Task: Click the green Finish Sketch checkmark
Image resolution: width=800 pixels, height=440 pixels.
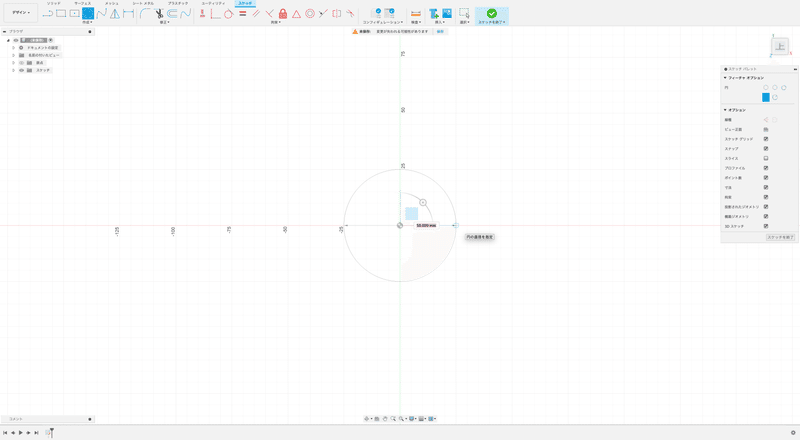Action: tap(492, 13)
